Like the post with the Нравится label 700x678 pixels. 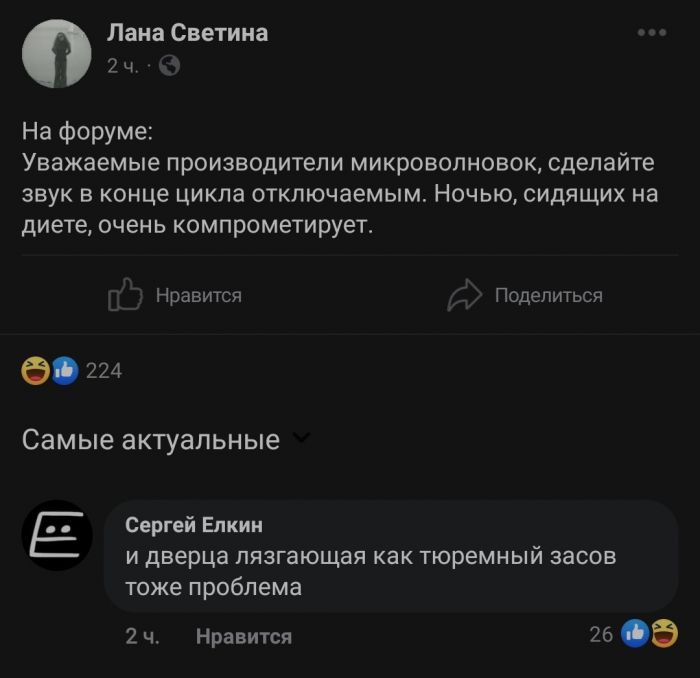coord(199,295)
